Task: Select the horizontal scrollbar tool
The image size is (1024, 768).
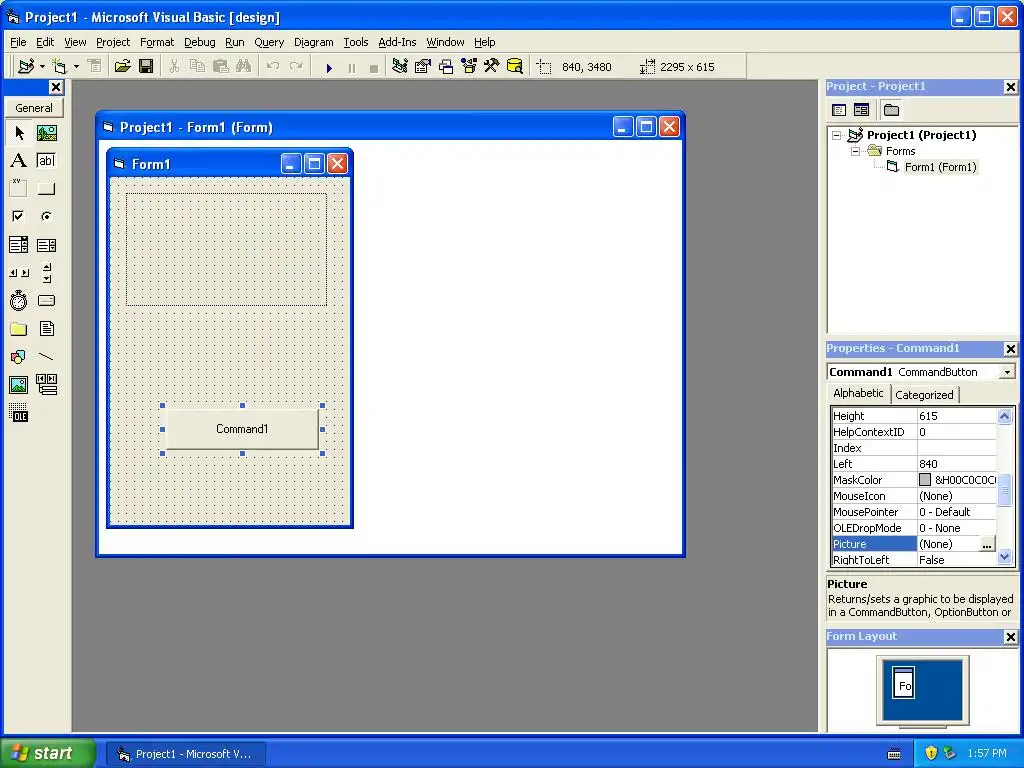Action: coord(19,273)
